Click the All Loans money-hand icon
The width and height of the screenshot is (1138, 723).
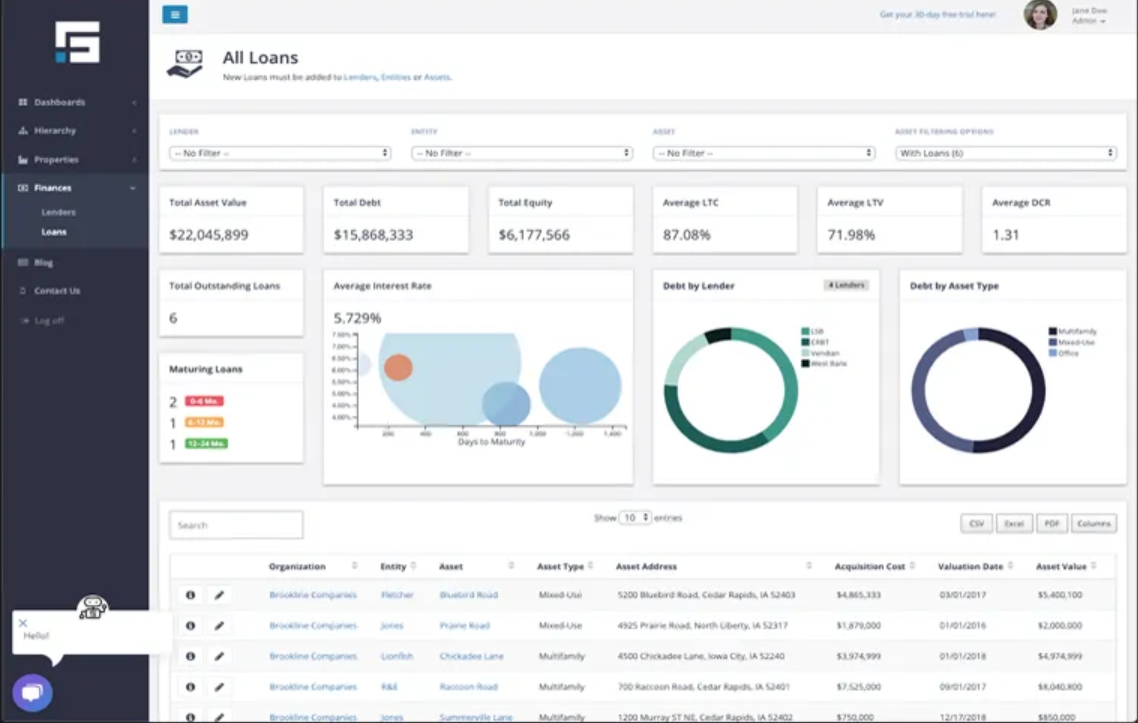pyautogui.click(x=185, y=64)
